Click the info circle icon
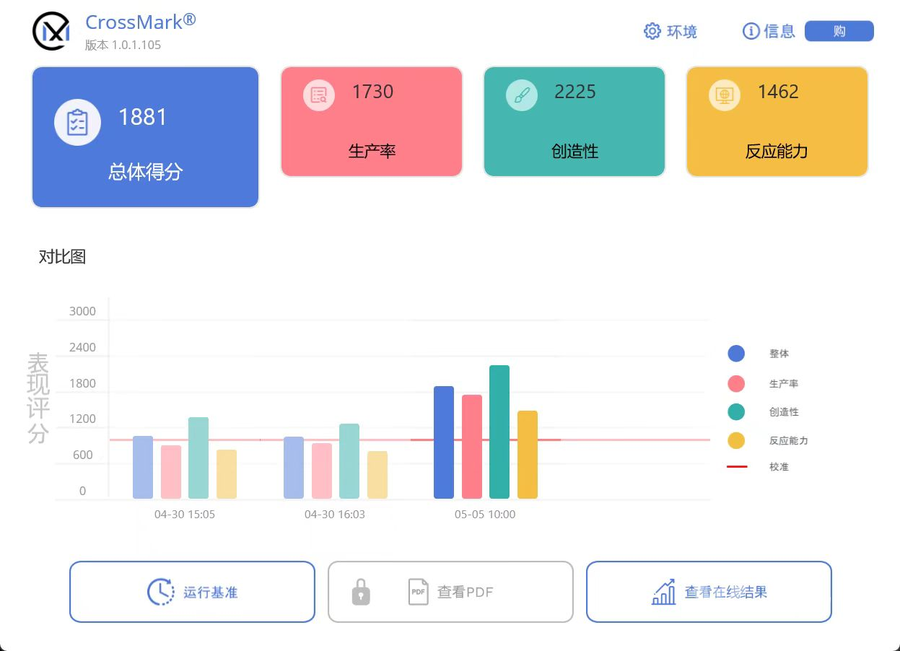 tap(751, 31)
